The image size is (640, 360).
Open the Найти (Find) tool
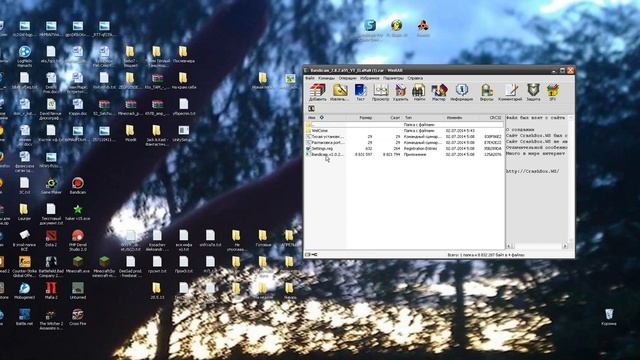click(419, 92)
